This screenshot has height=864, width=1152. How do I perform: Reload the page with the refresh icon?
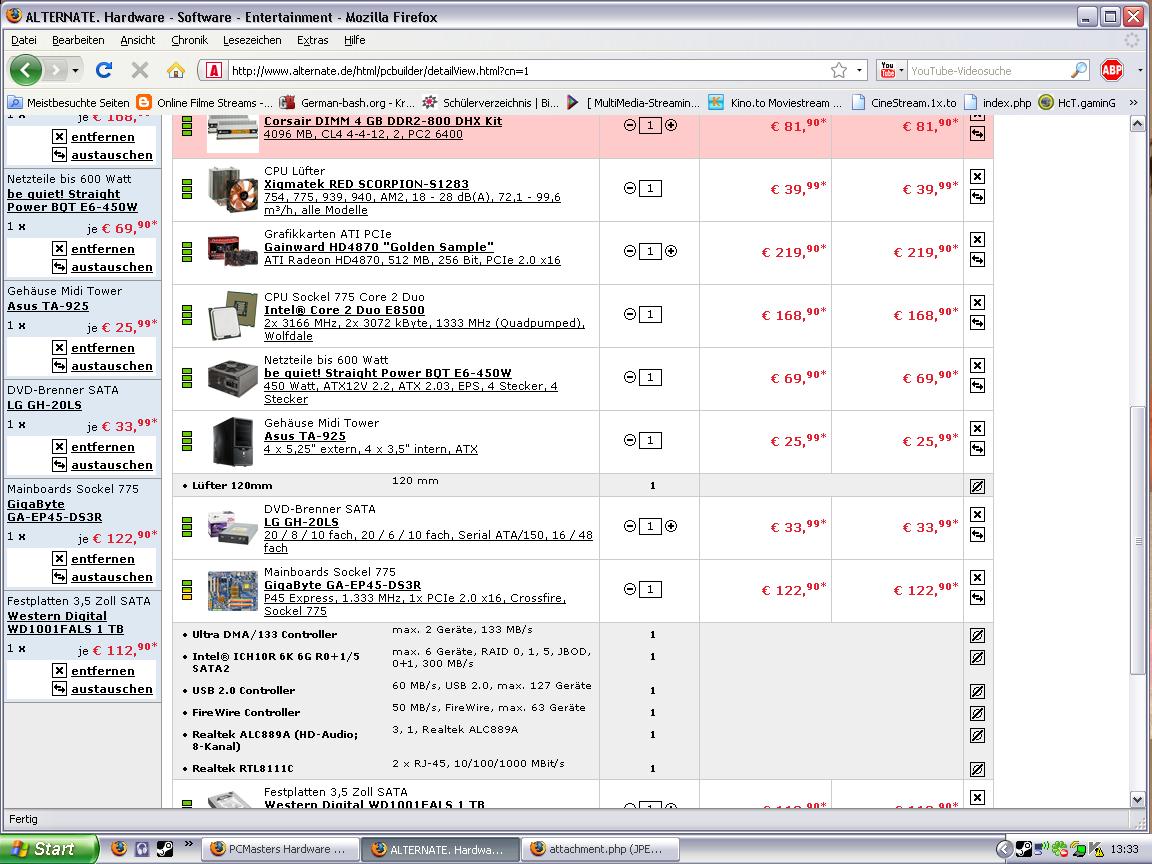(104, 71)
